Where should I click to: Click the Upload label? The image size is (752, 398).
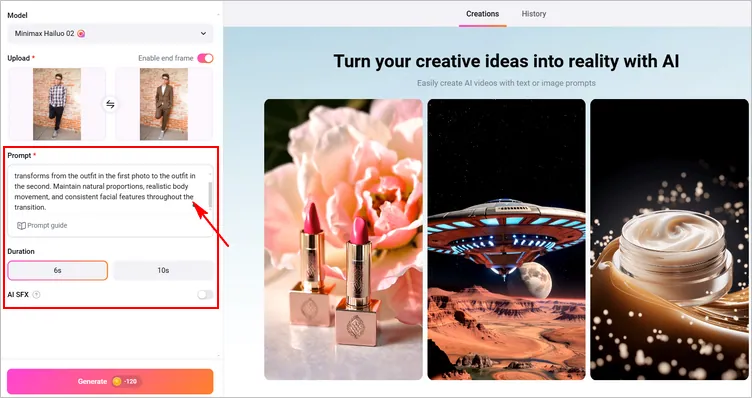point(19,58)
